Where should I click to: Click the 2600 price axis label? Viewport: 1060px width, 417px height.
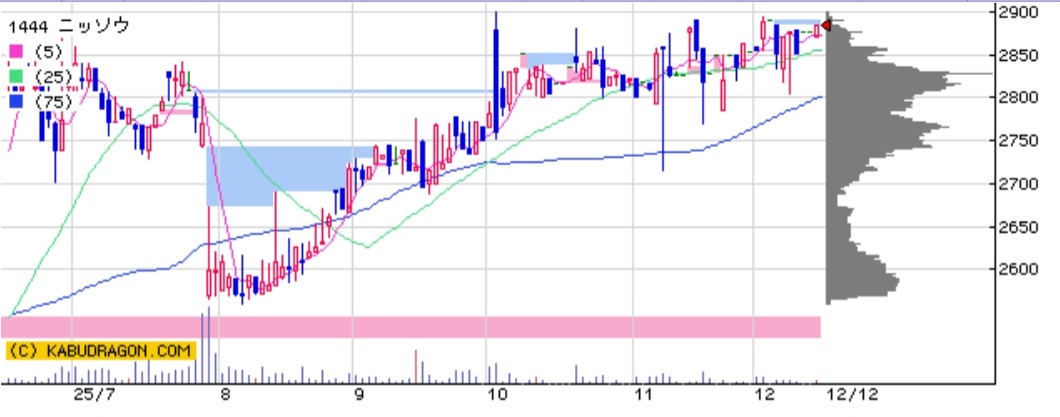[x=1018, y=269]
